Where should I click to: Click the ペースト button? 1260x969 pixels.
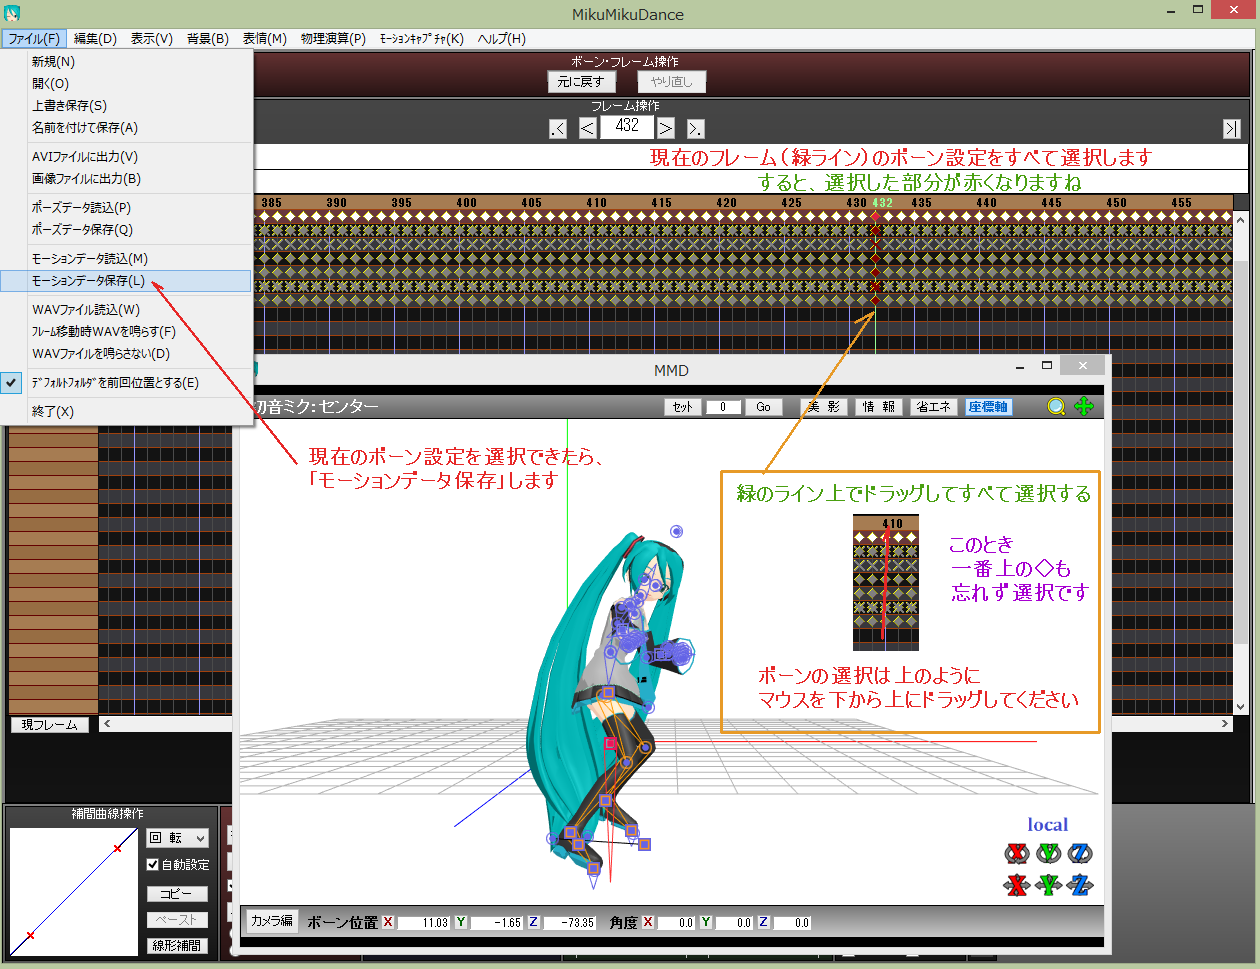[x=178, y=920]
